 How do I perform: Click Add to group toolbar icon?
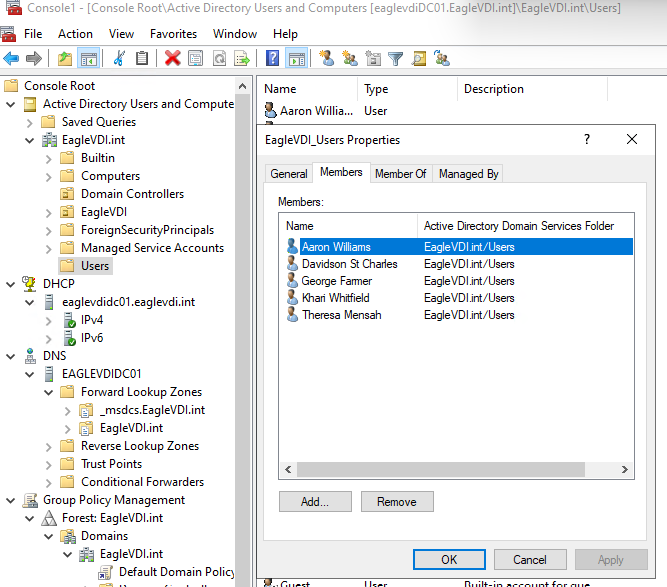442,58
